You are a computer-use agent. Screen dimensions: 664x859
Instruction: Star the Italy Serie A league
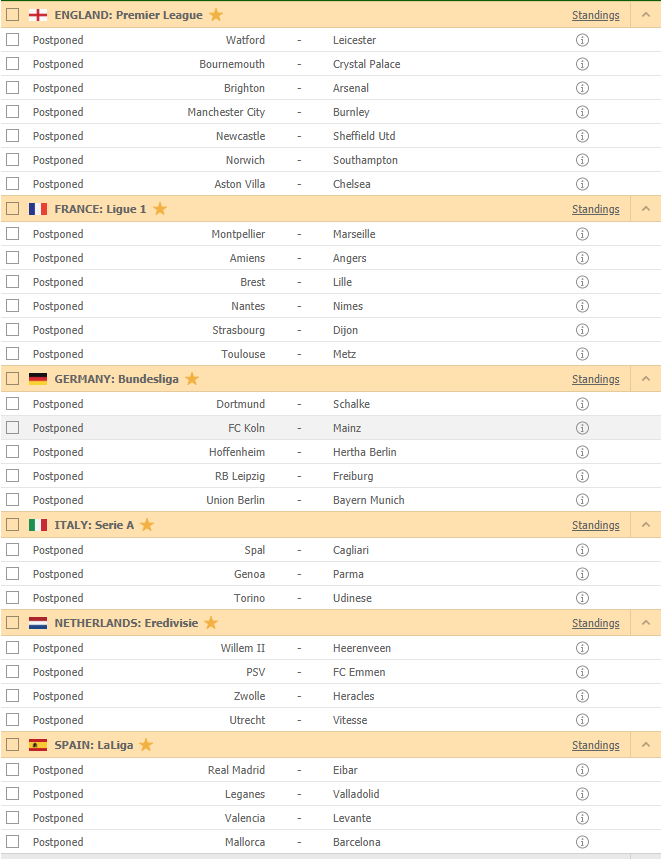pyautogui.click(x=147, y=525)
